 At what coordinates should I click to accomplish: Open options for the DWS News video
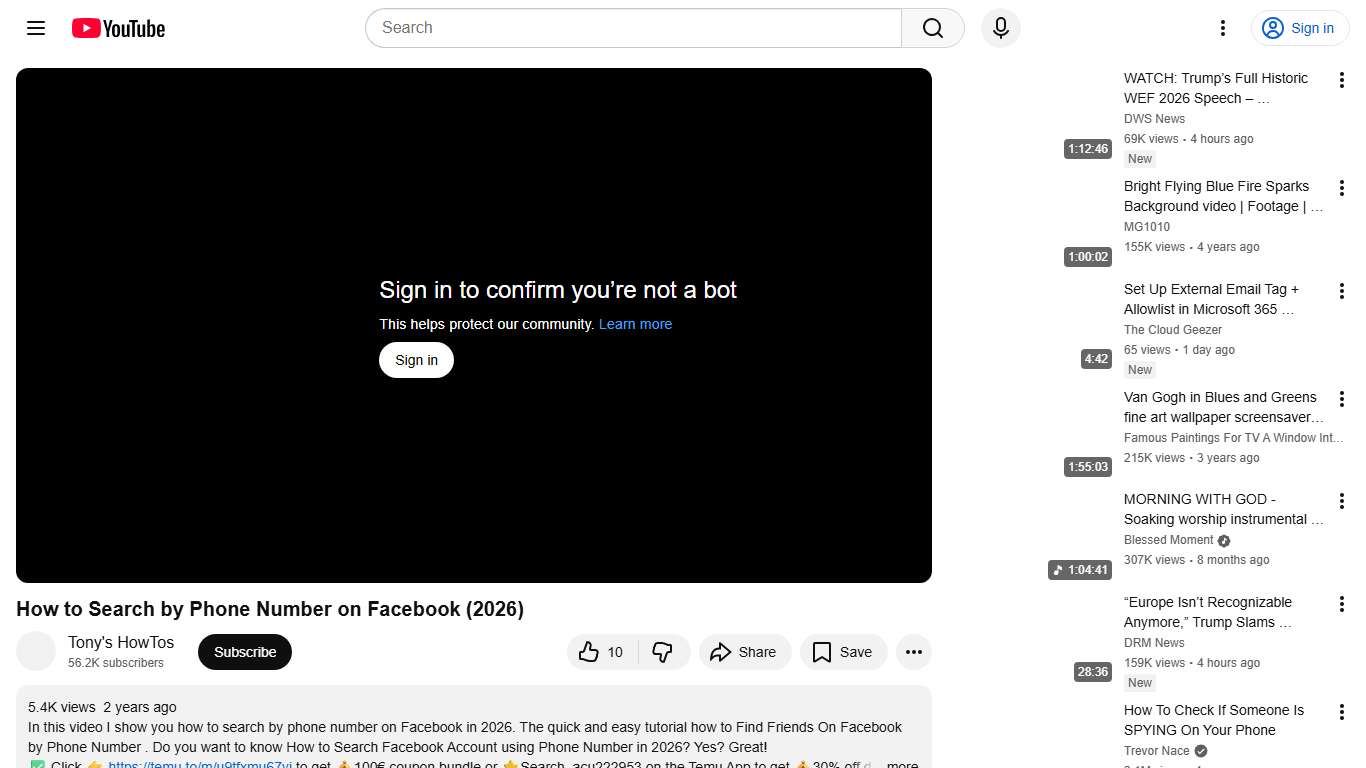pyautogui.click(x=1341, y=80)
